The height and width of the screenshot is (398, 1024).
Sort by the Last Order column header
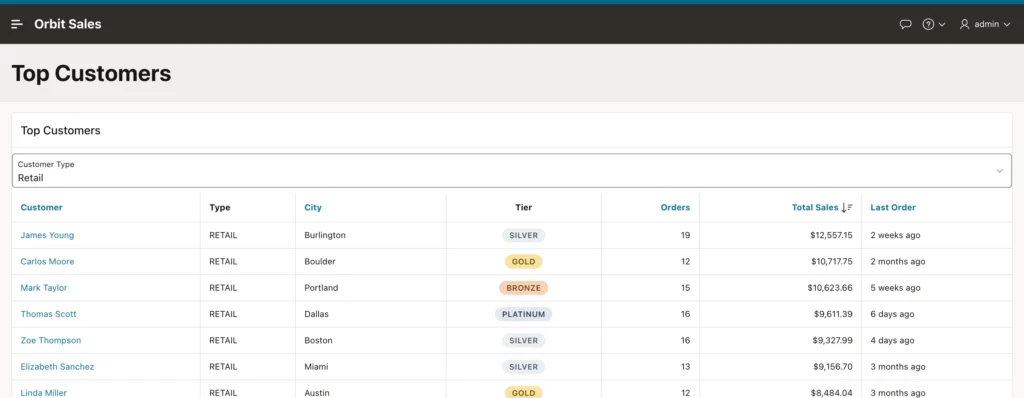pos(893,207)
